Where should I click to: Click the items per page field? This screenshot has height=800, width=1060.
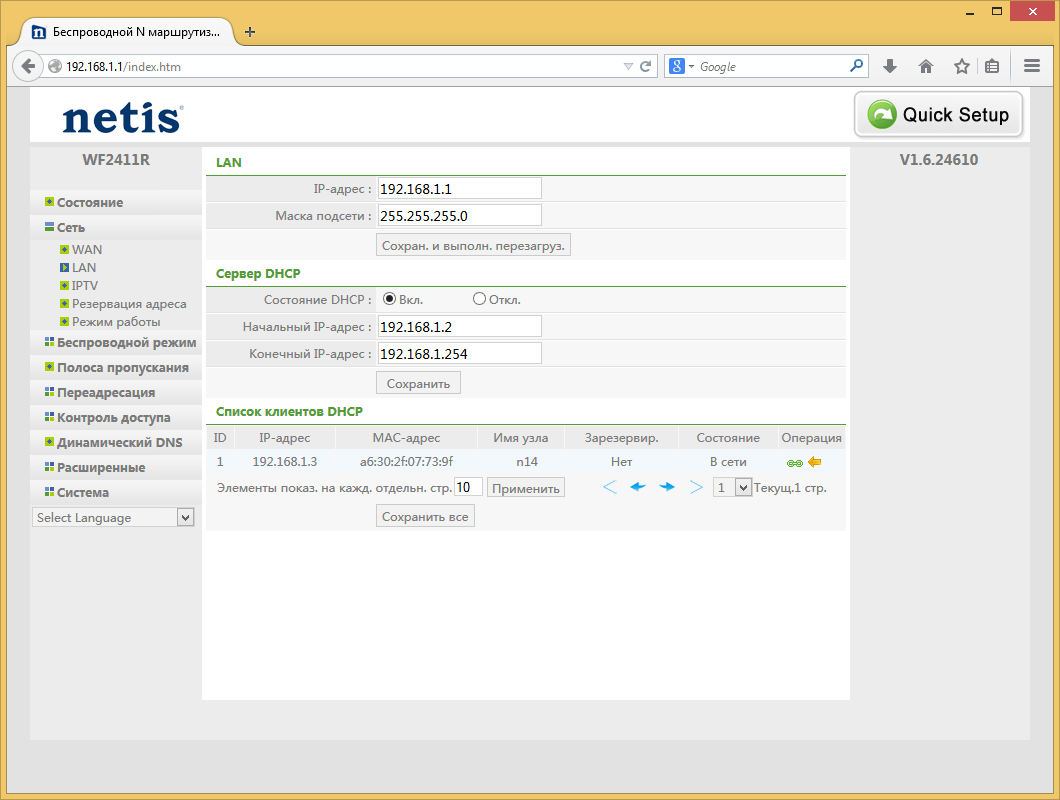pos(468,488)
